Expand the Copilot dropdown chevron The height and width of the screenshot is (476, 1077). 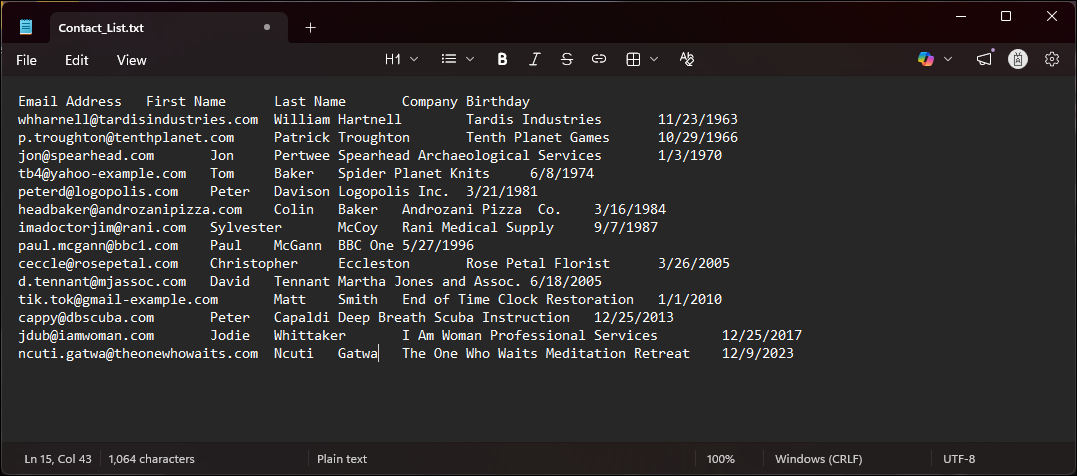[948, 60]
